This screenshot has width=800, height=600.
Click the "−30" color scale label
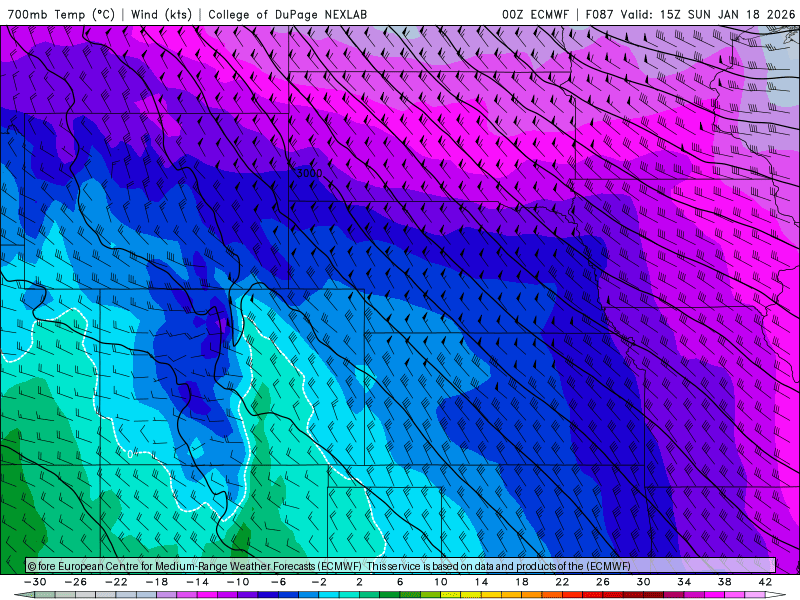pyautogui.click(x=35, y=582)
